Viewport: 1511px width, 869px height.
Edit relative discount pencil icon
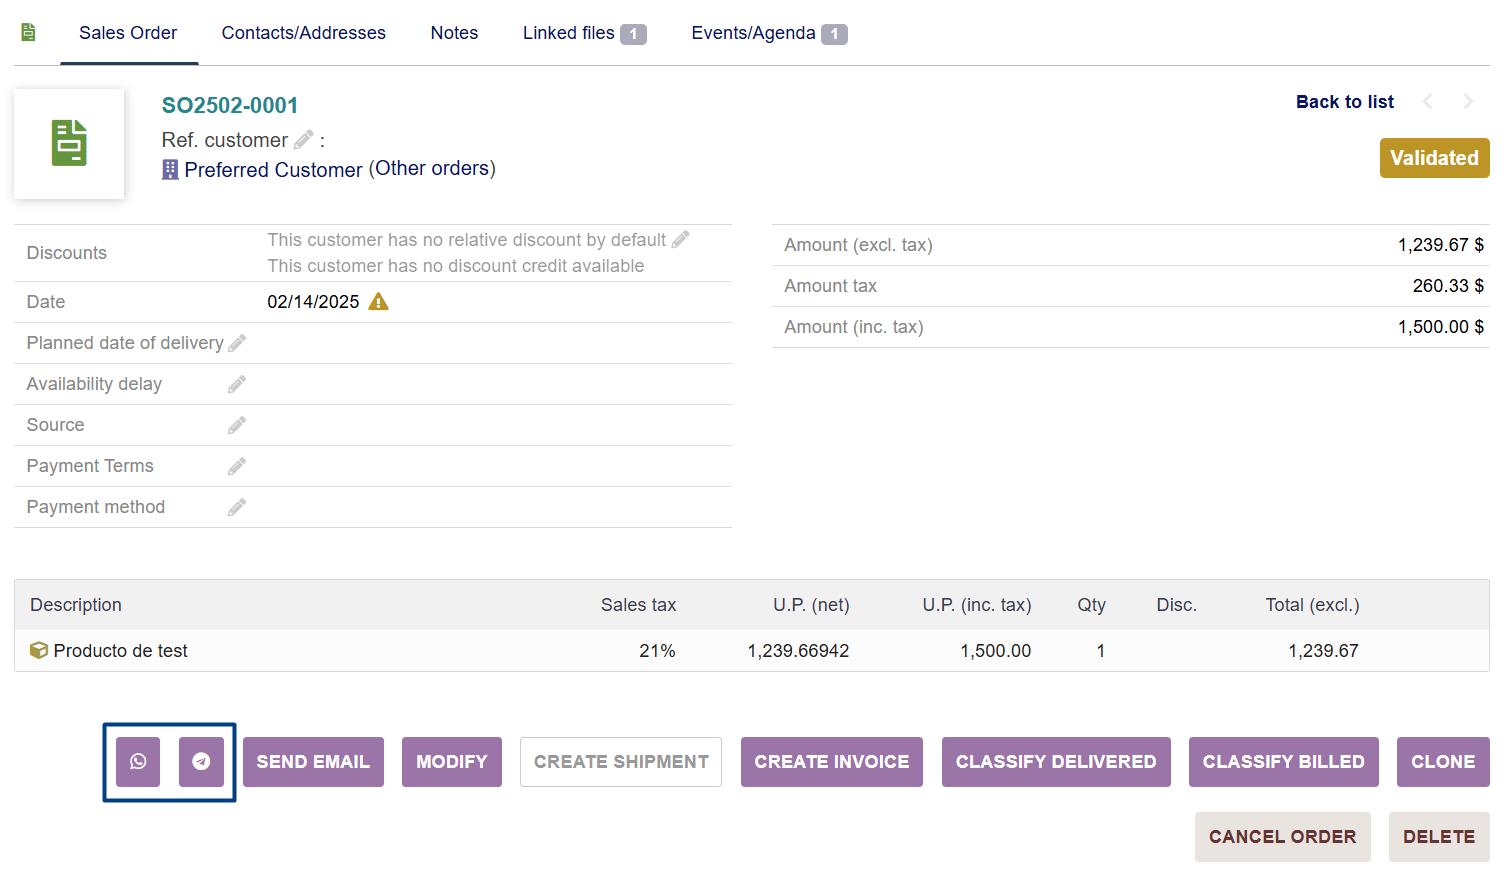pos(681,240)
